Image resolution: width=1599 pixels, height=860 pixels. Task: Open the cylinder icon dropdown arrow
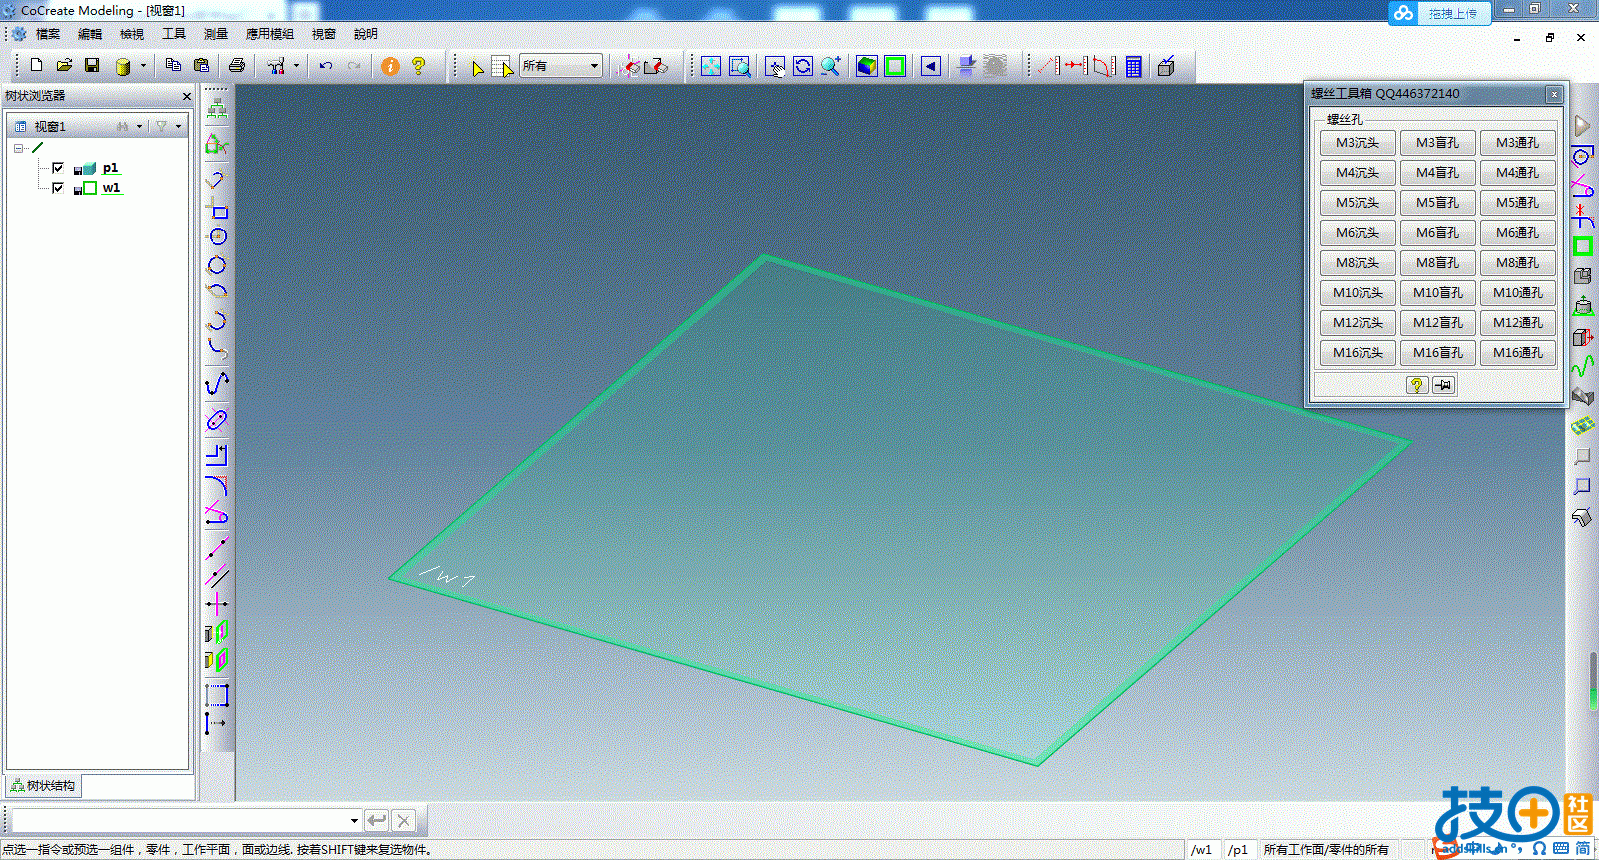click(x=143, y=66)
